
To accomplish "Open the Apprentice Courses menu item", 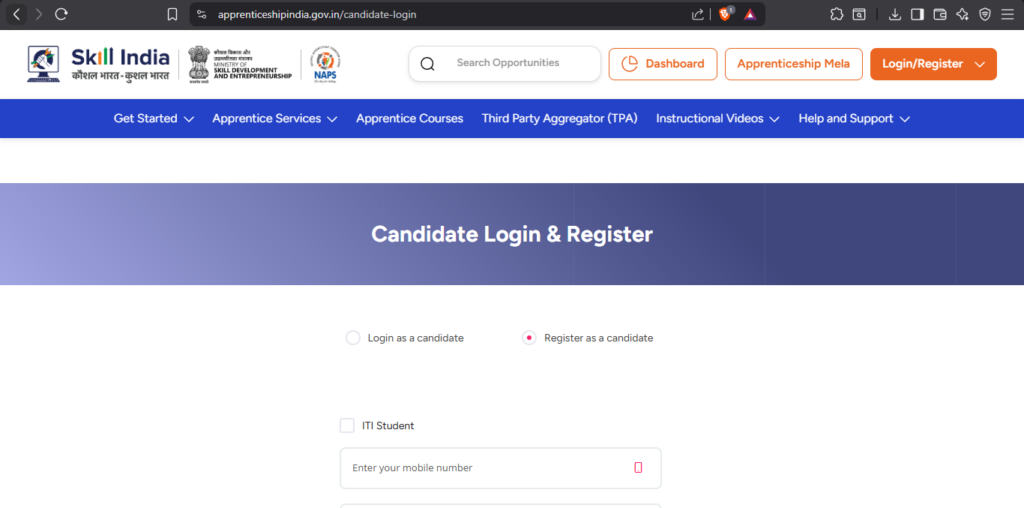I will point(409,118).
